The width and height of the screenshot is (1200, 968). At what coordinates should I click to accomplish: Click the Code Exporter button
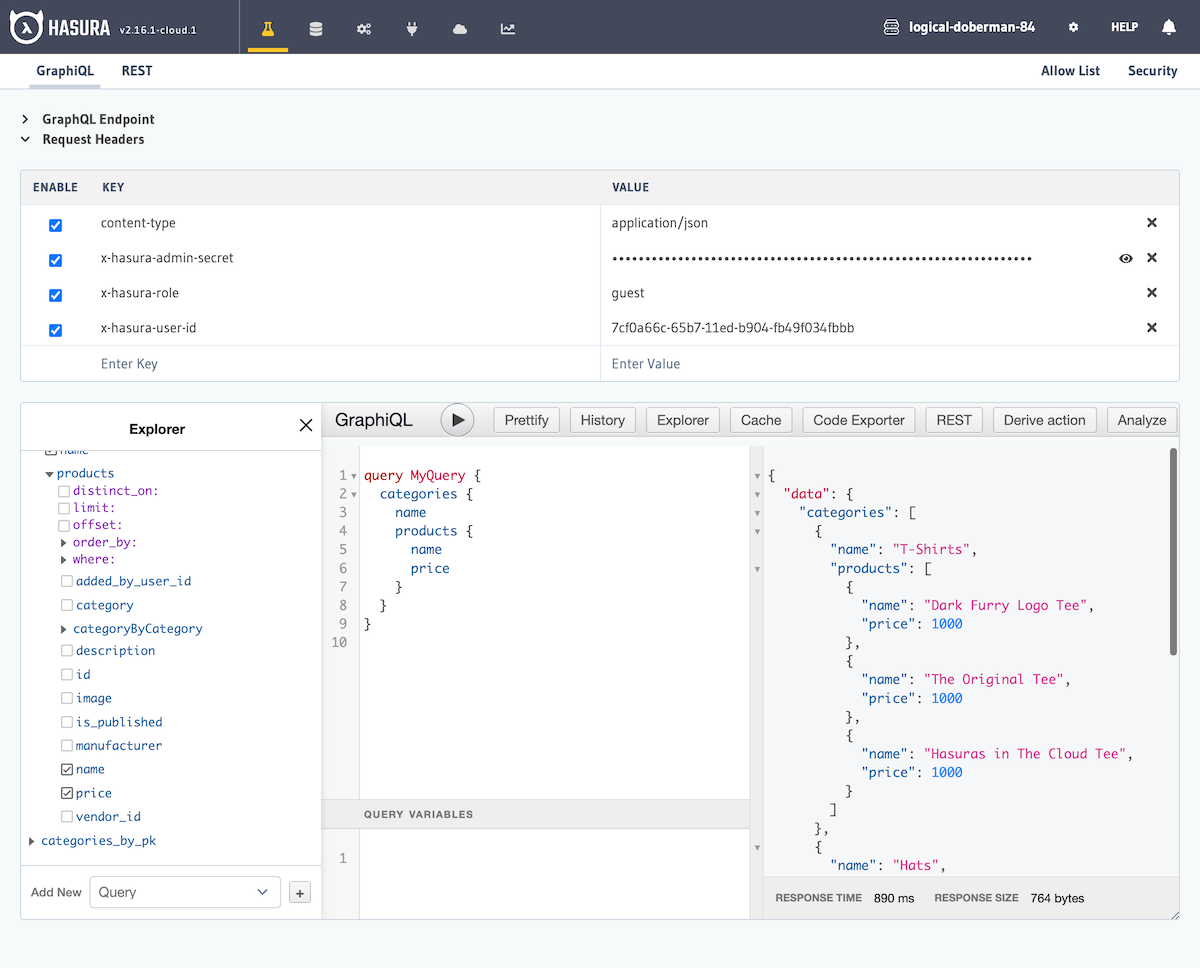(858, 420)
